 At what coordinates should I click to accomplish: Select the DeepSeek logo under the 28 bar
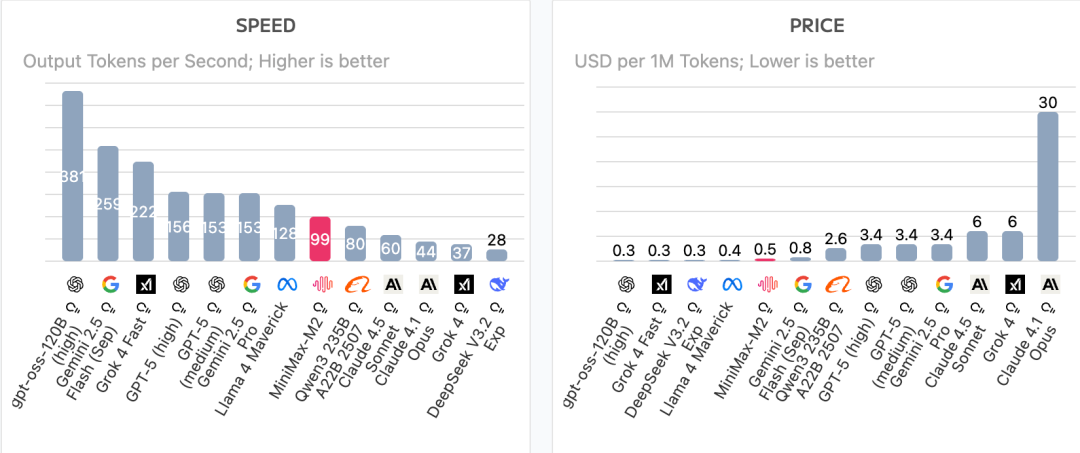click(496, 284)
